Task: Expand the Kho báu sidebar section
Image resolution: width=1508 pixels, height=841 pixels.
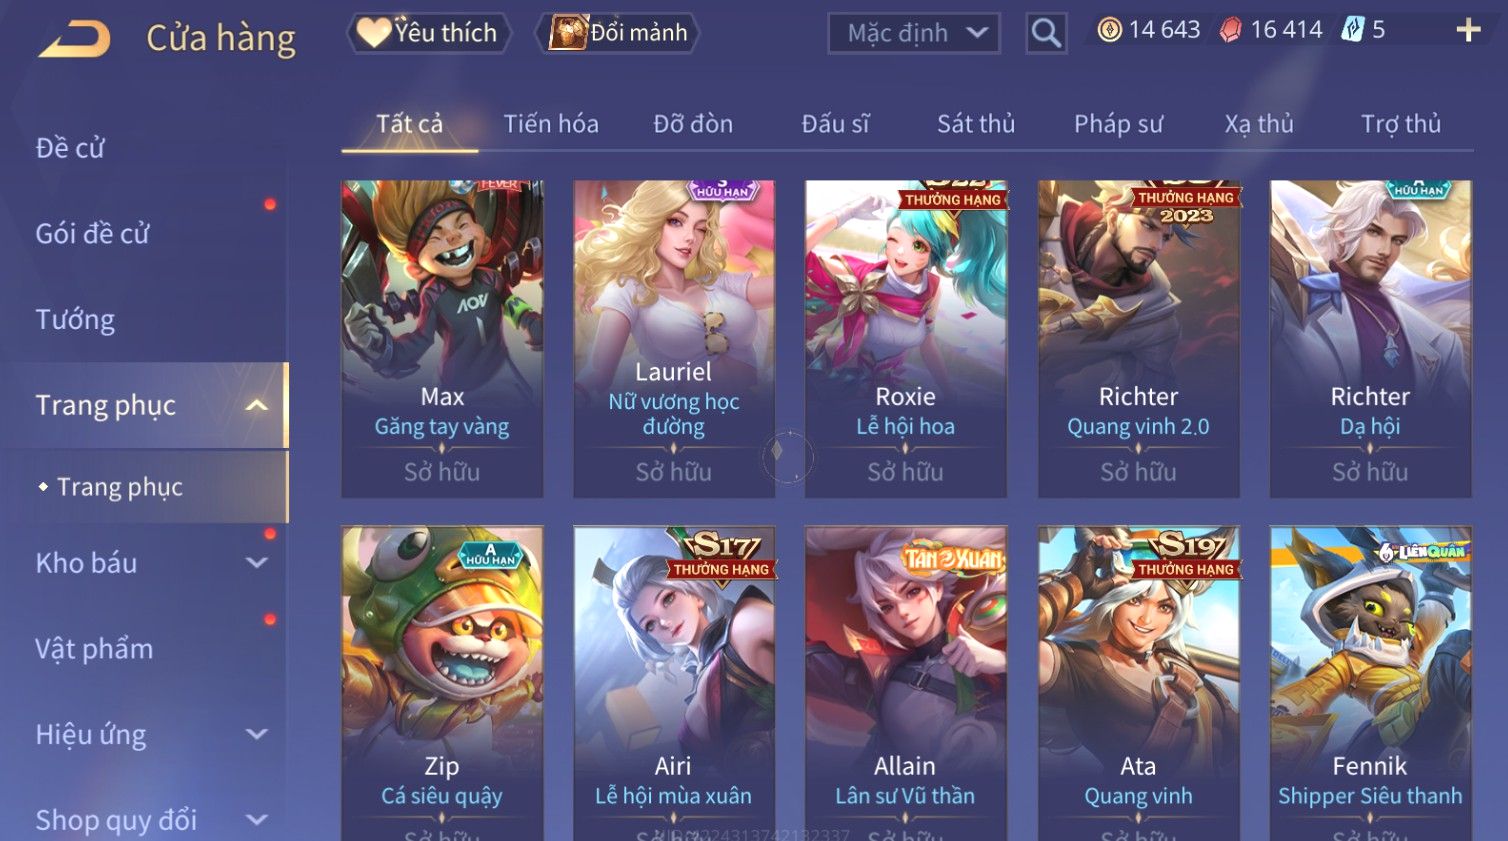Action: coord(257,563)
